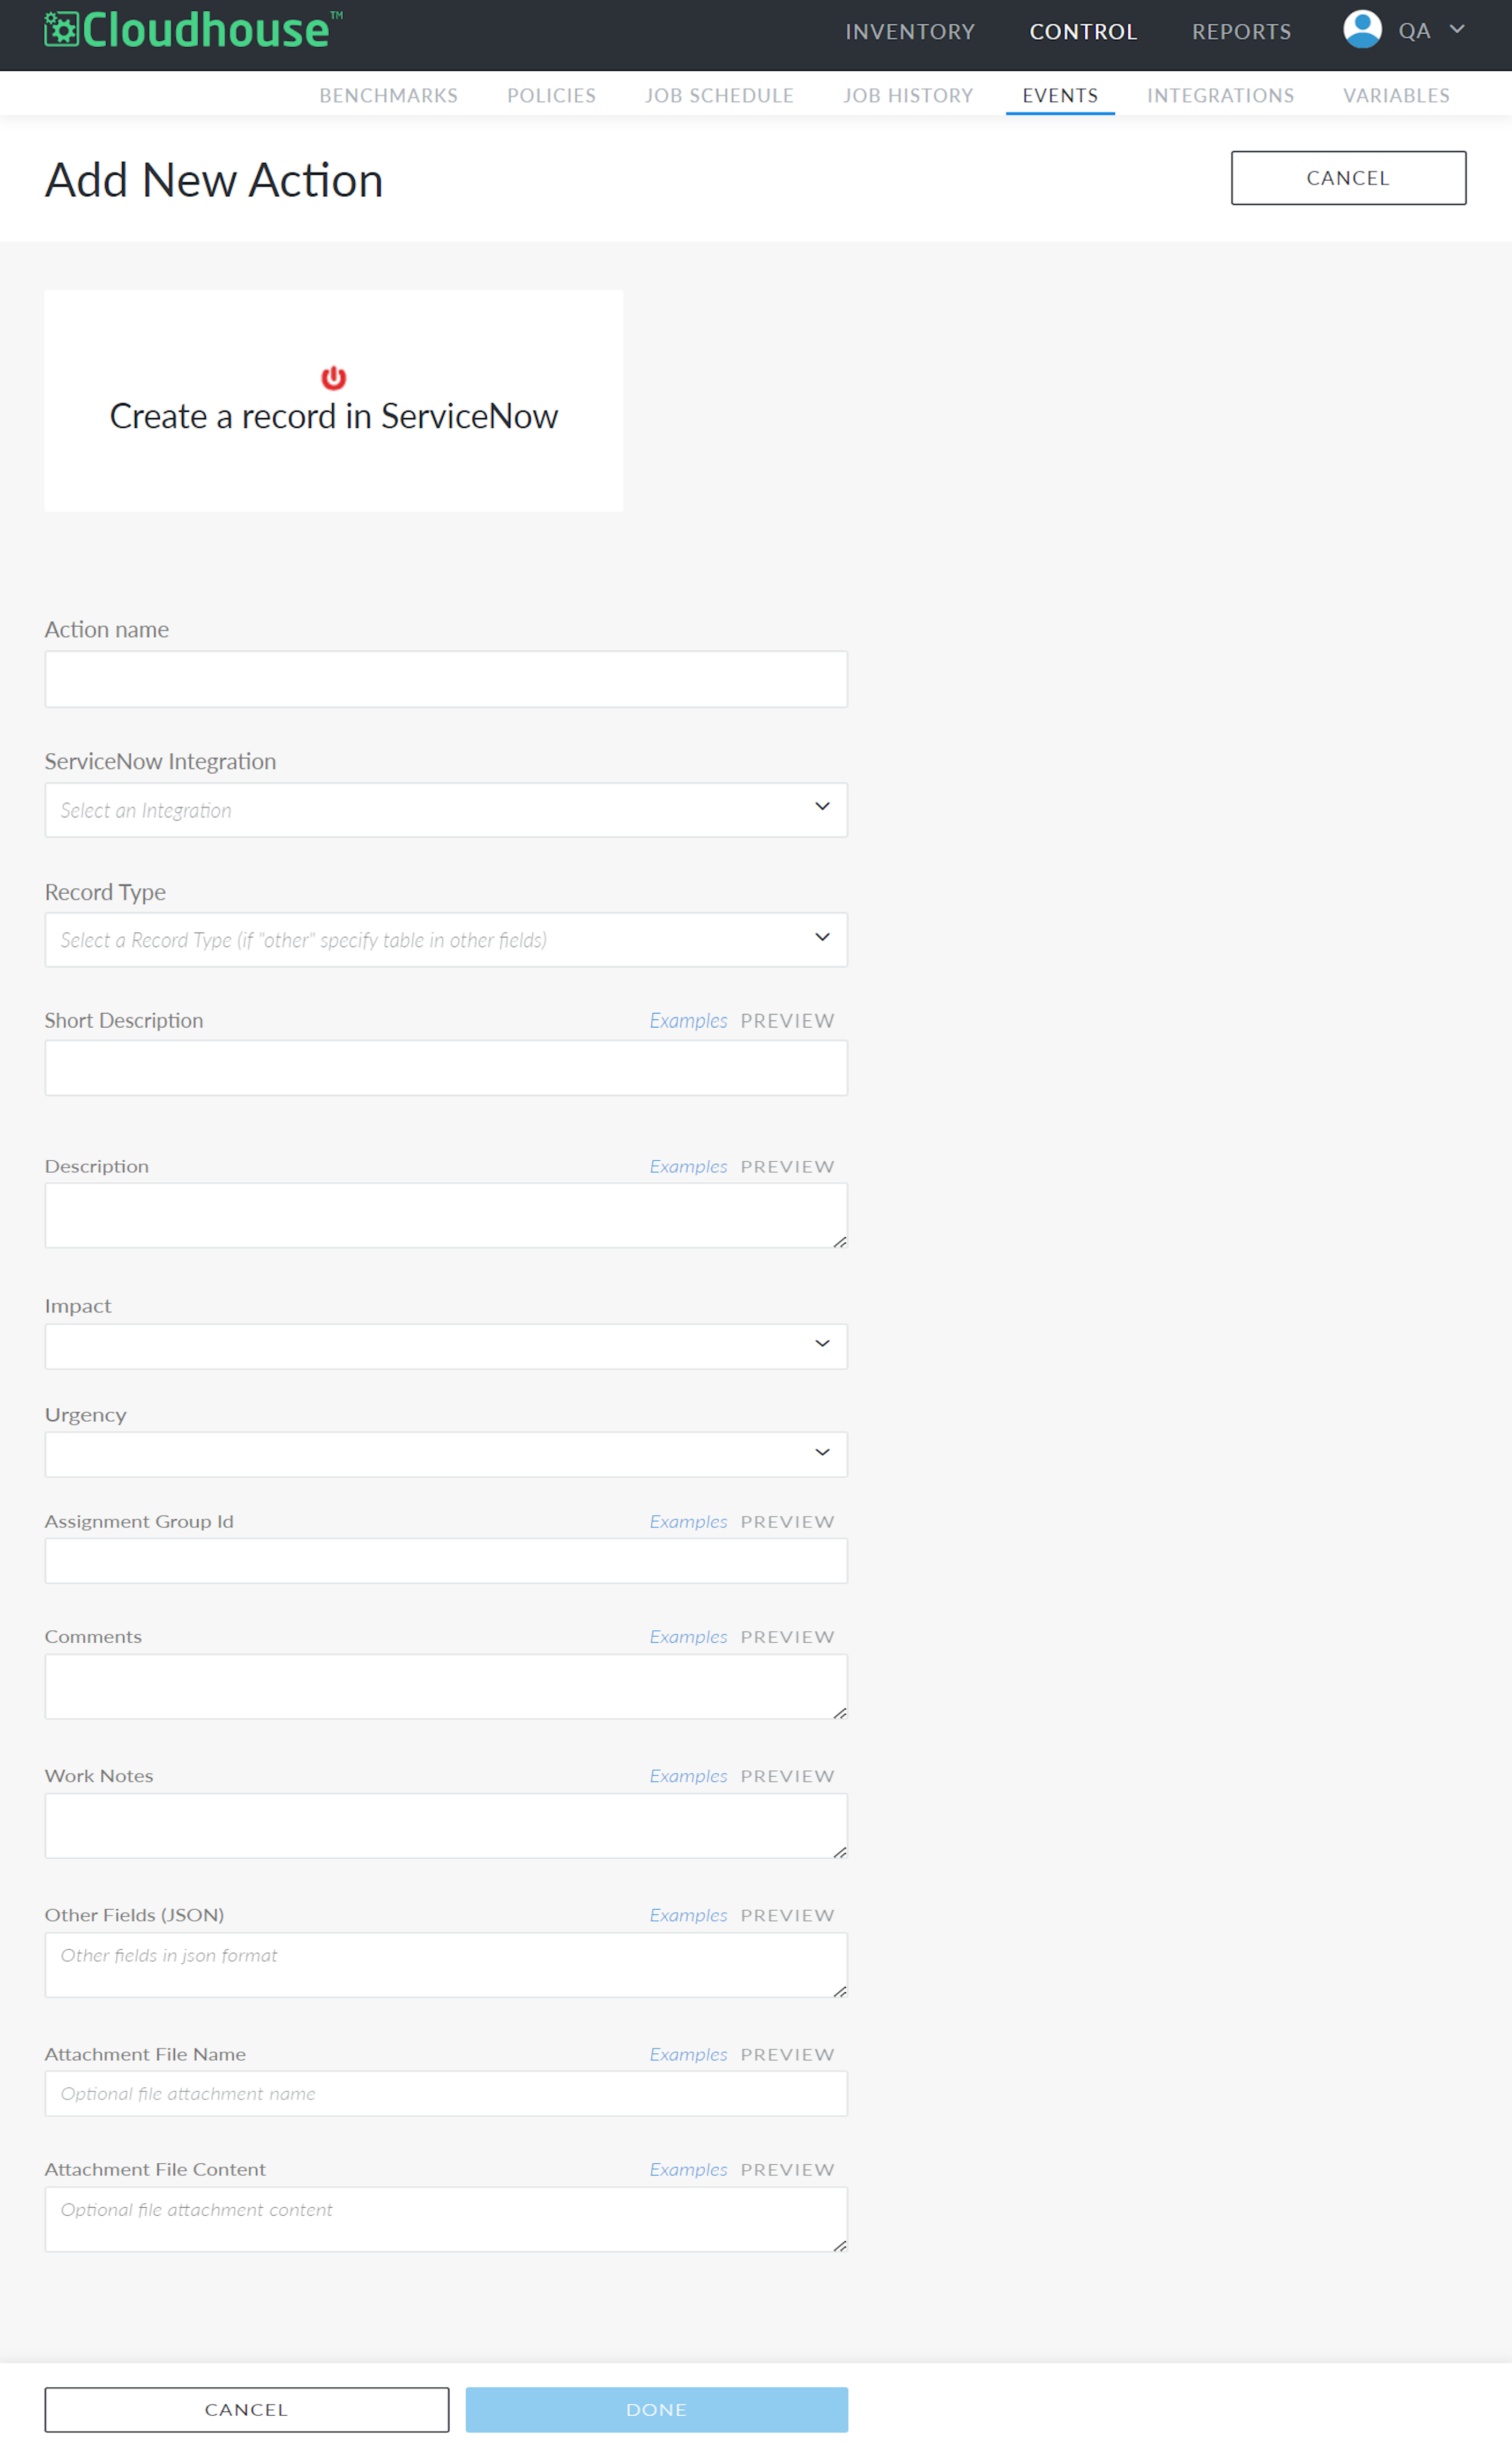Focus the Other Fields JSON text area
Image resolution: width=1512 pixels, height=2442 pixels.
coord(446,1965)
